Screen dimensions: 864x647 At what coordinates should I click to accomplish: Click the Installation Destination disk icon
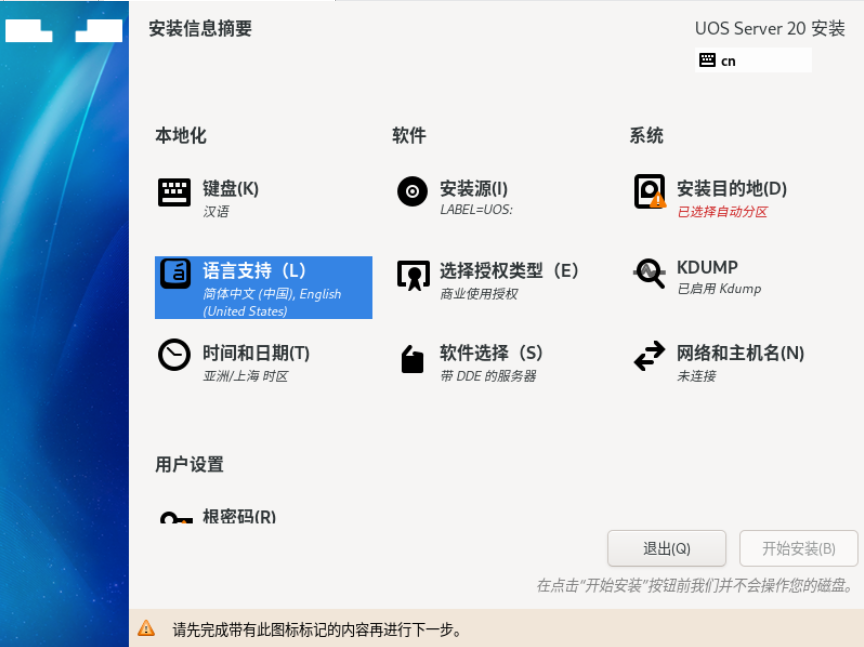tap(650, 191)
